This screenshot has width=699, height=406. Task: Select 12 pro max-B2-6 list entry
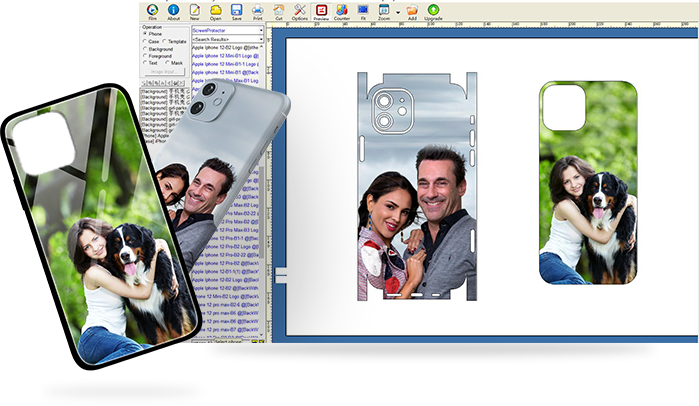click(x=228, y=305)
